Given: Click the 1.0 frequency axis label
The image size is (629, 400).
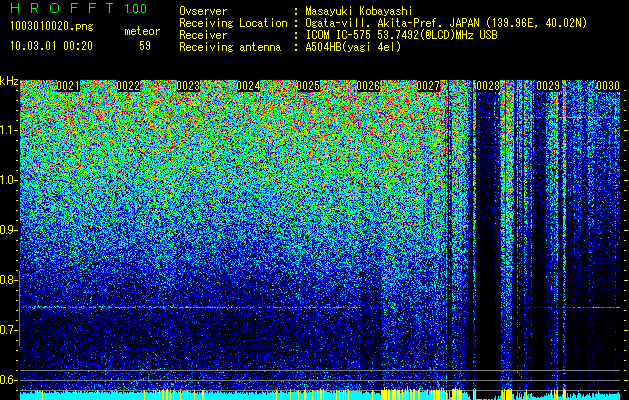Looking at the screenshot, I should tap(8, 180).
